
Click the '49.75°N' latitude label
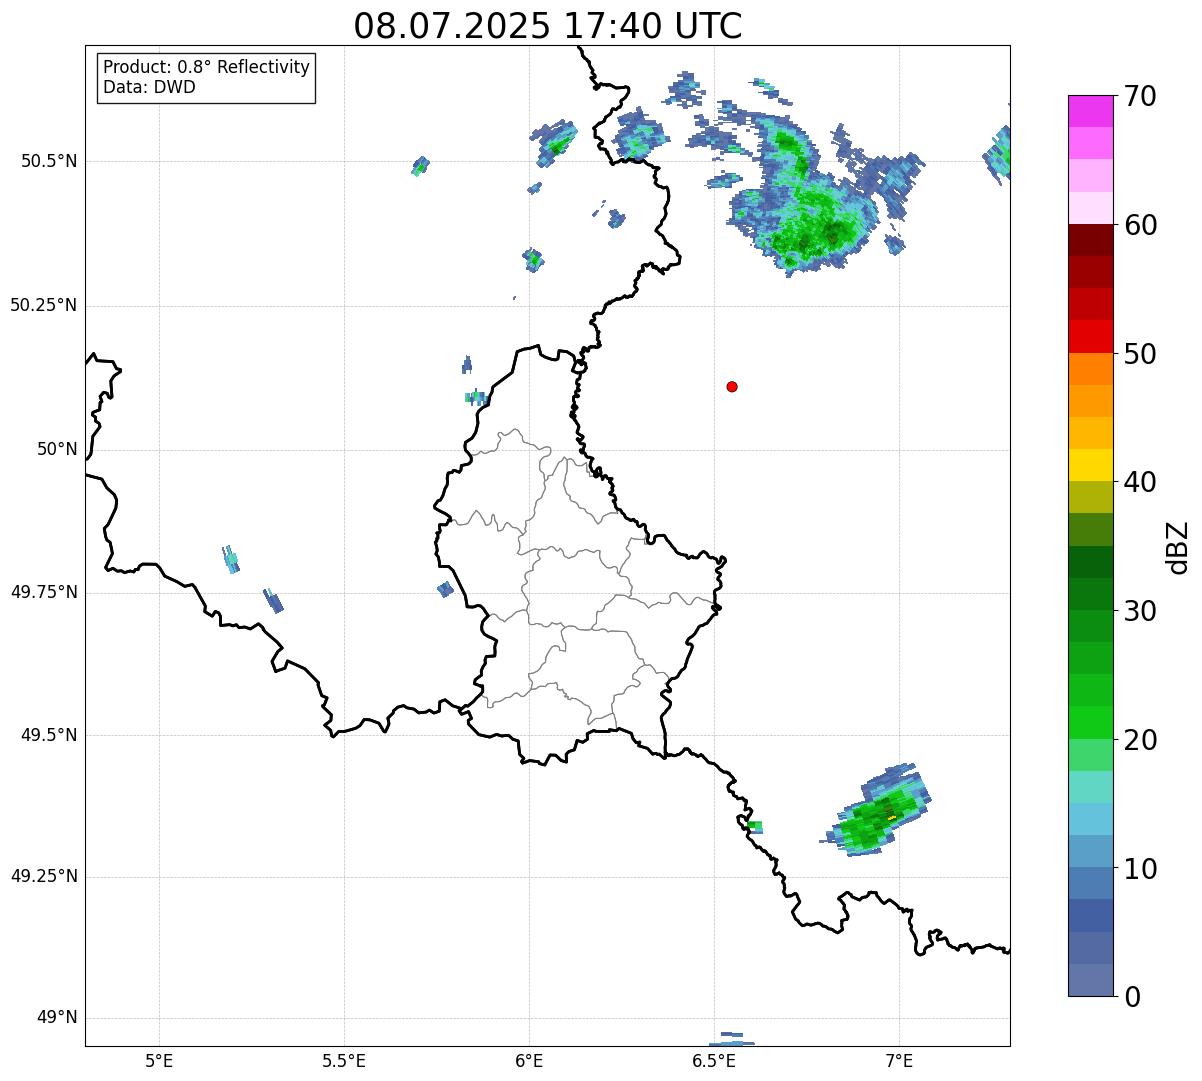point(43,592)
